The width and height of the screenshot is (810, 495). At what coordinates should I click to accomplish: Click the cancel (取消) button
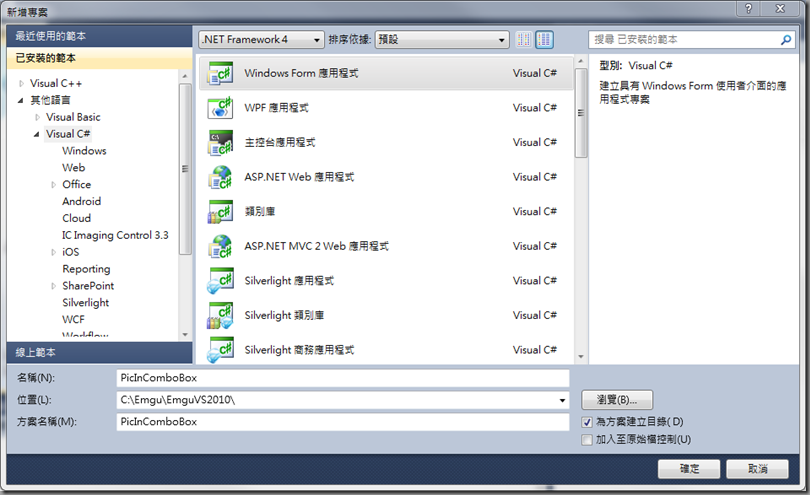757,469
